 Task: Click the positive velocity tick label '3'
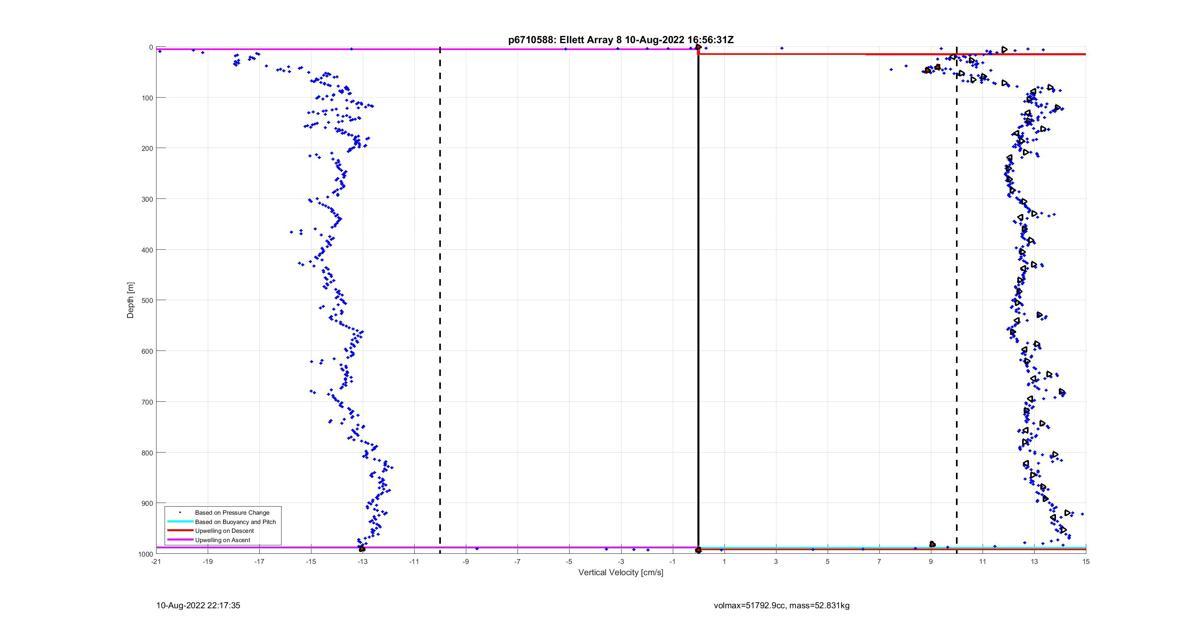pyautogui.click(x=776, y=562)
